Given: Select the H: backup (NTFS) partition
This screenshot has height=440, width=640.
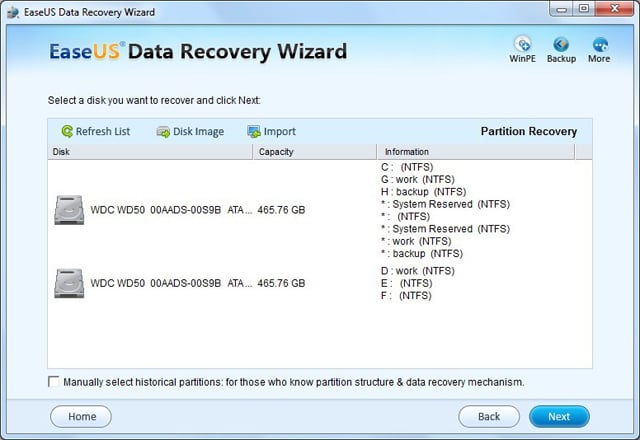Looking at the screenshot, I should pos(423,191).
